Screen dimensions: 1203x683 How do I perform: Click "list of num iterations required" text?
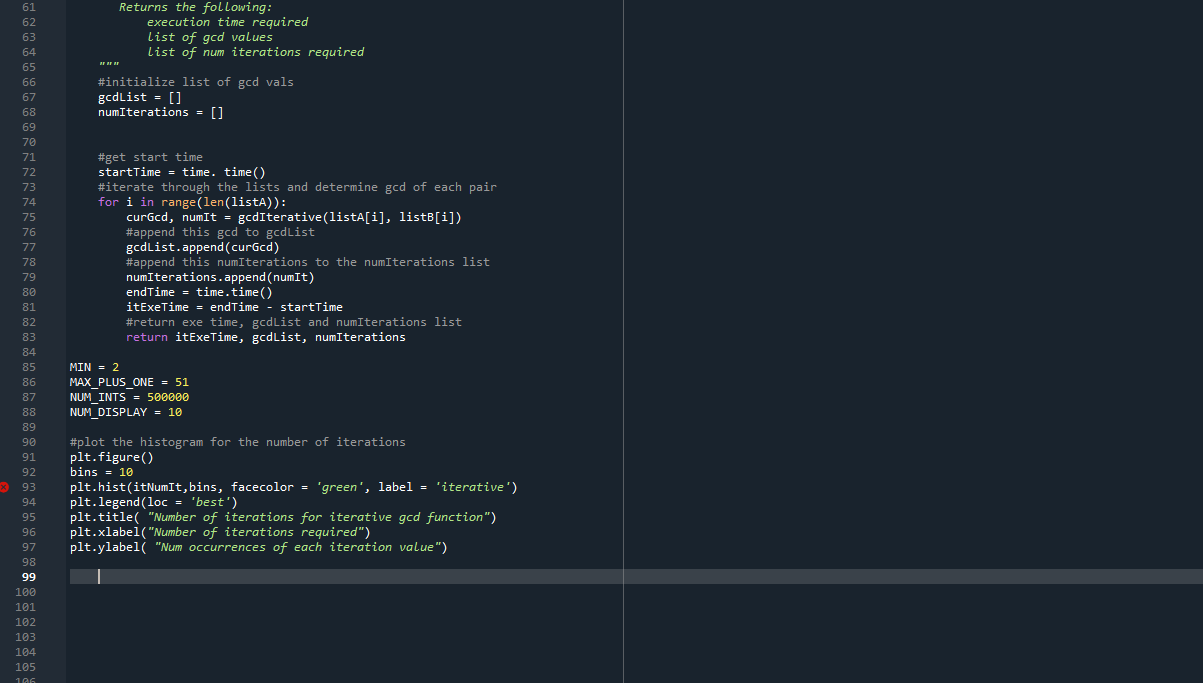coord(255,52)
